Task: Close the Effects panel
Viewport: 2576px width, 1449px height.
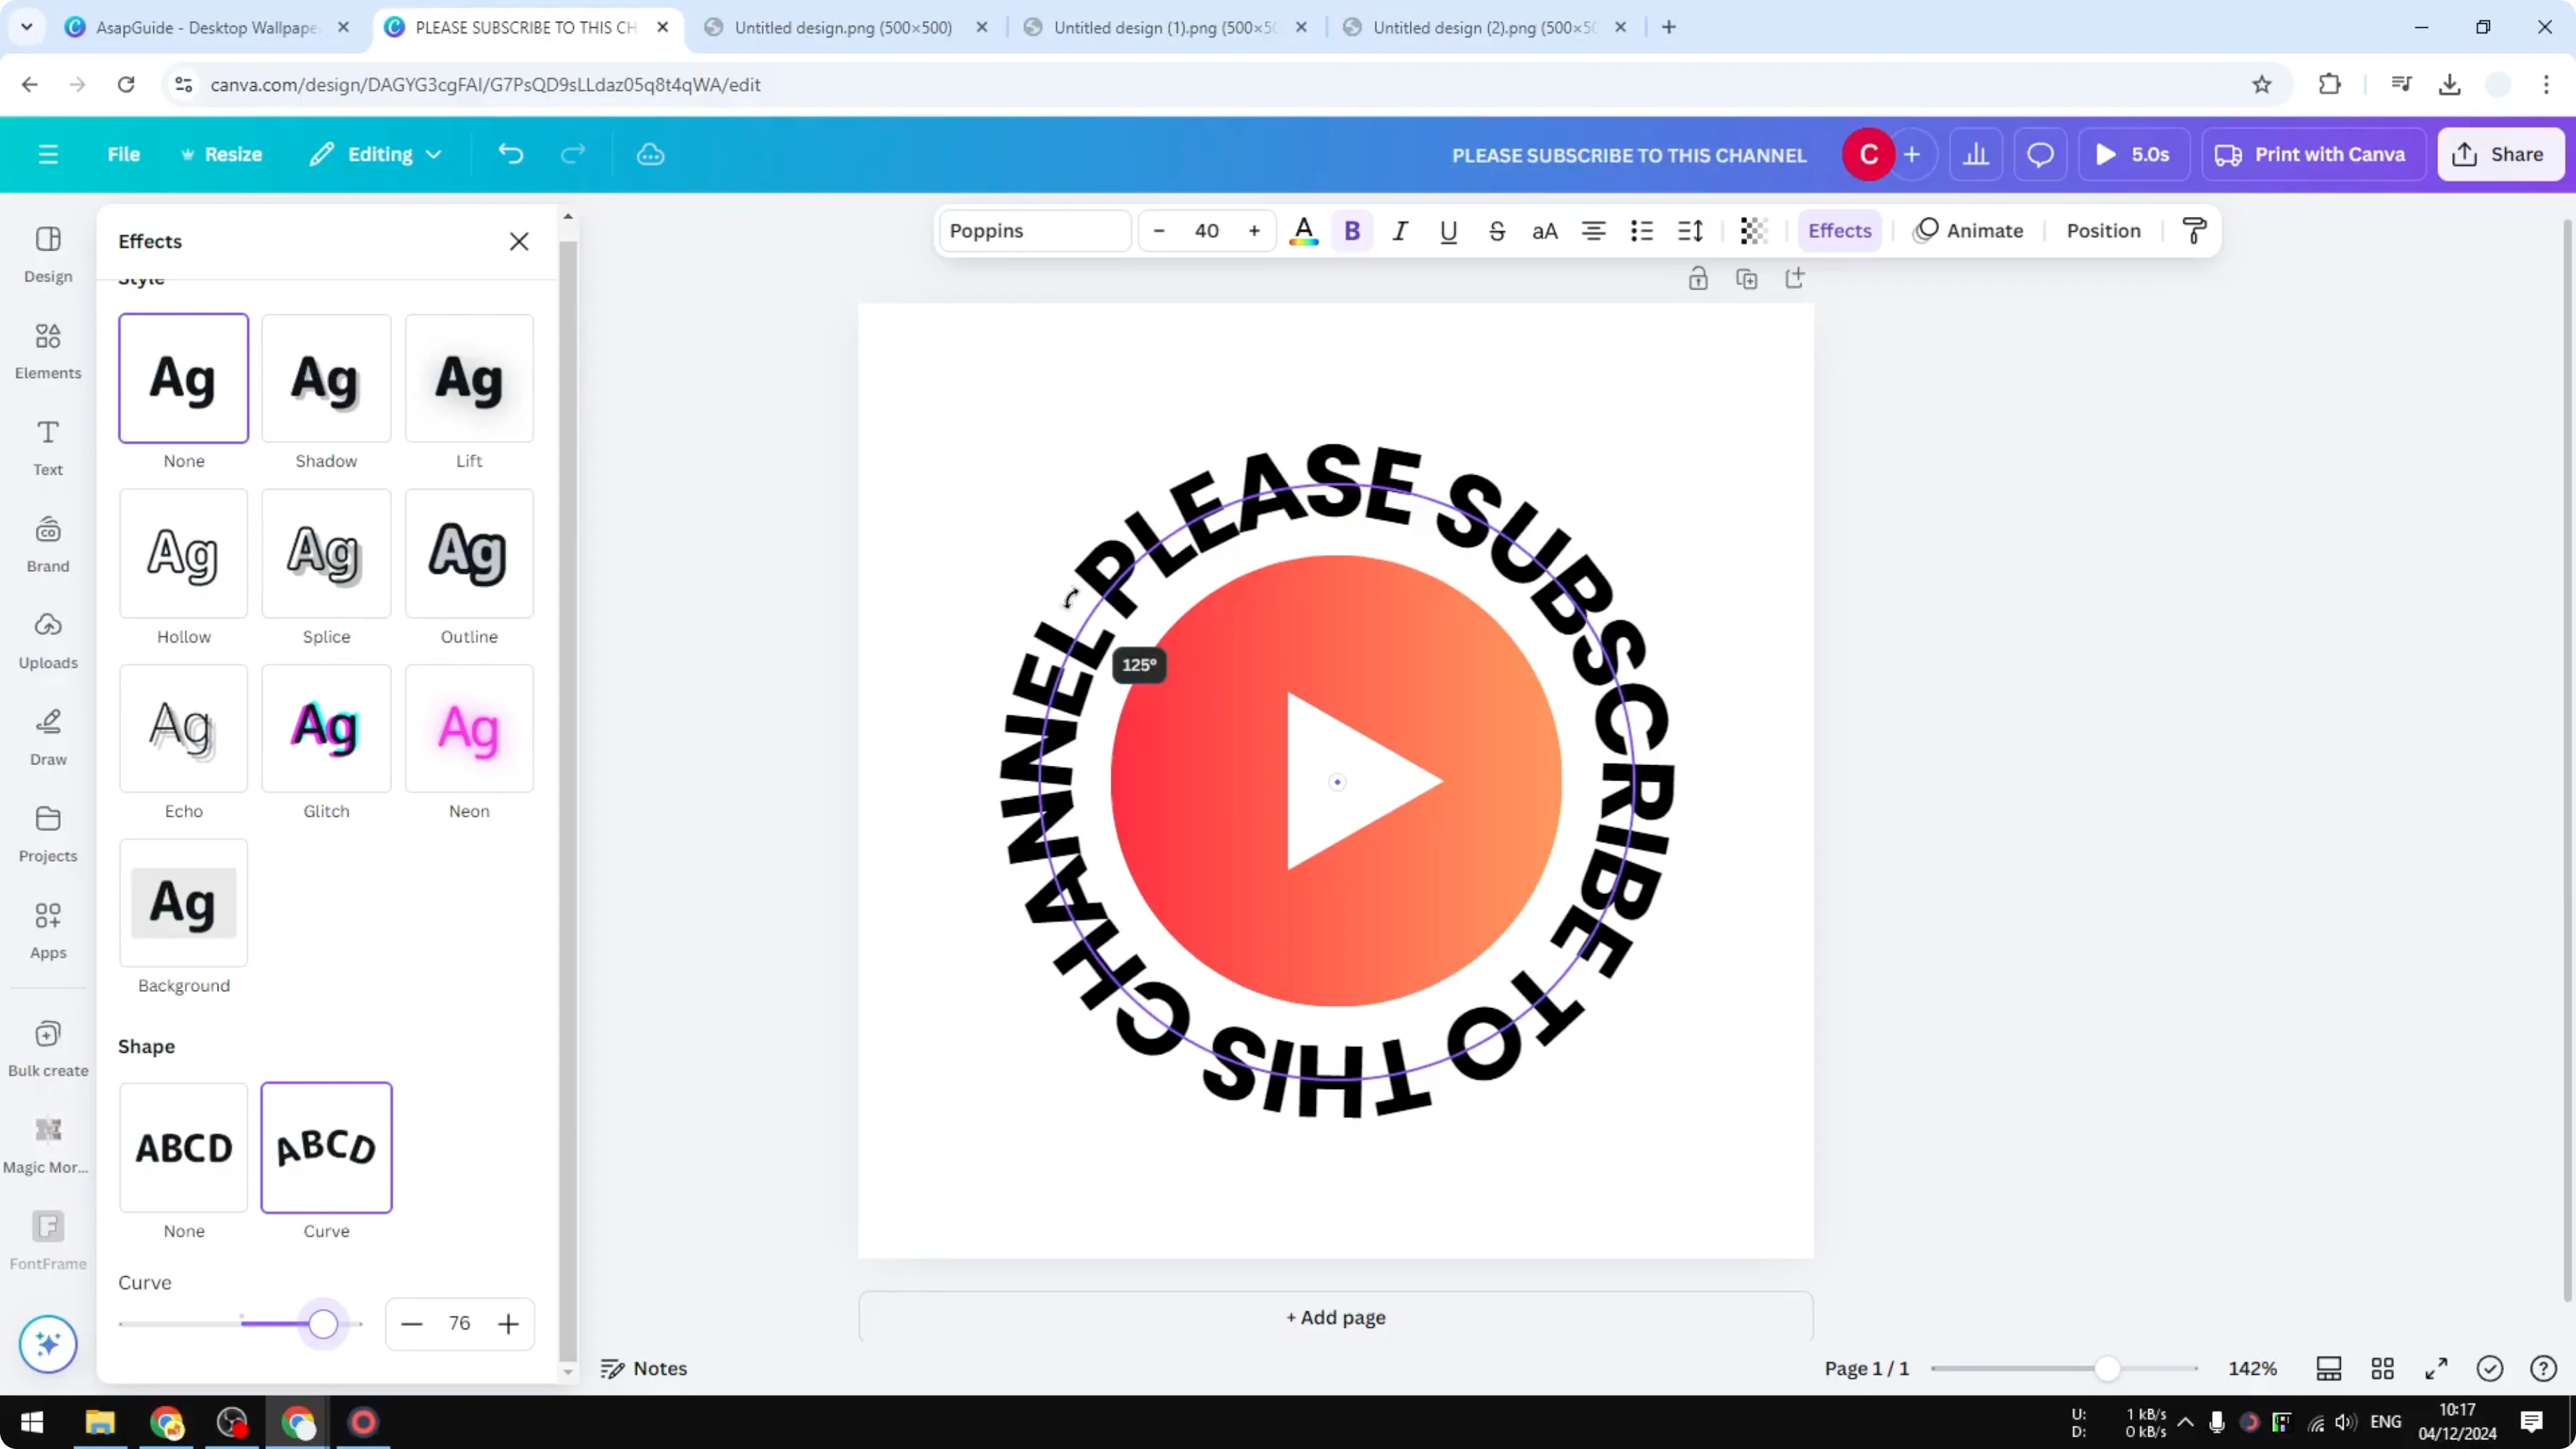Action: (x=519, y=241)
